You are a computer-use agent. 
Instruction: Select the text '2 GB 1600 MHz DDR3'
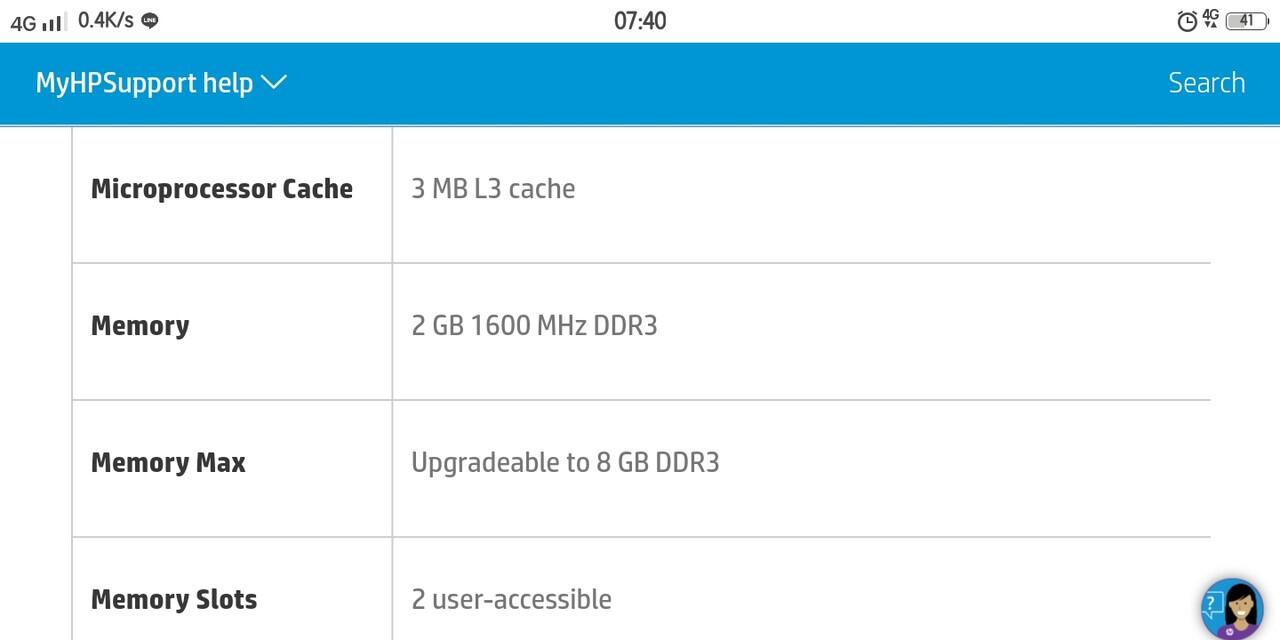[x=536, y=325]
